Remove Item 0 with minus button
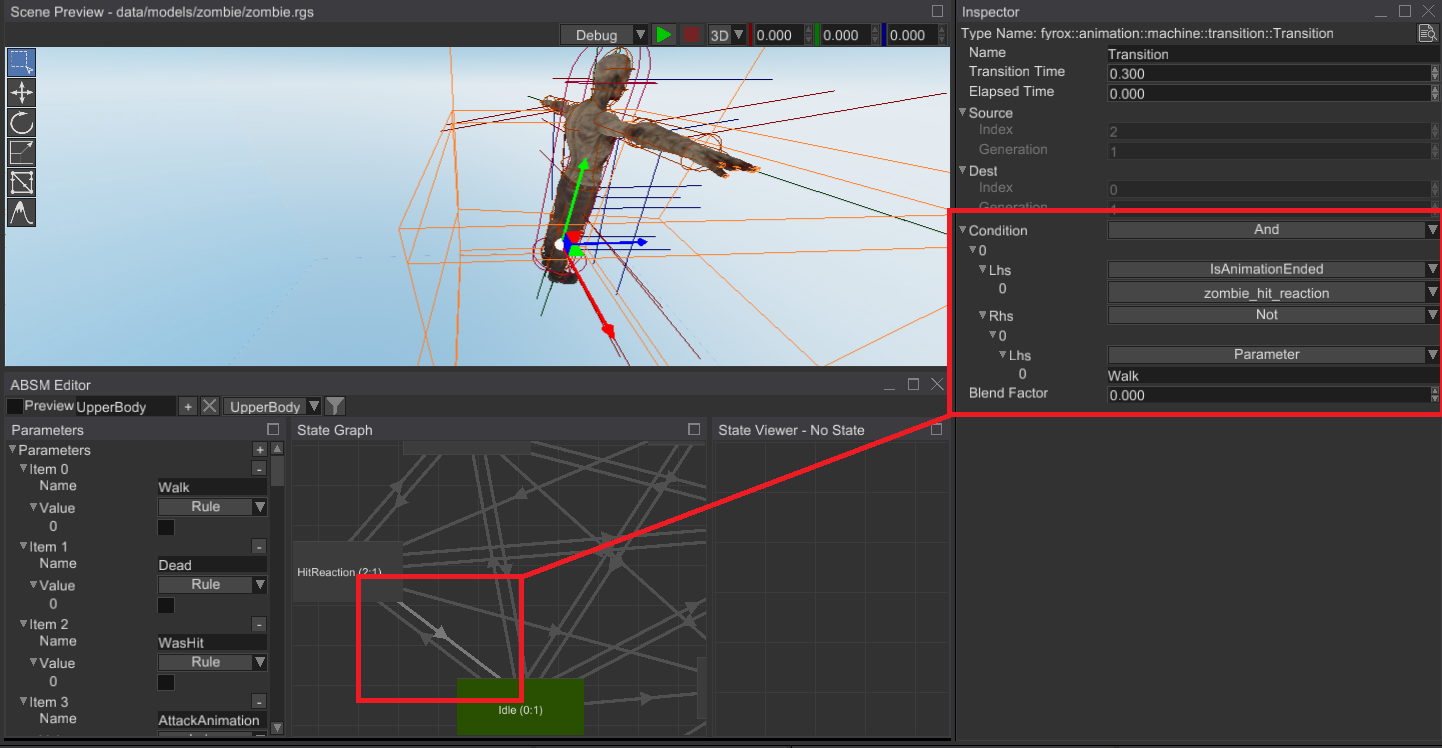1442x748 pixels. pyautogui.click(x=259, y=469)
